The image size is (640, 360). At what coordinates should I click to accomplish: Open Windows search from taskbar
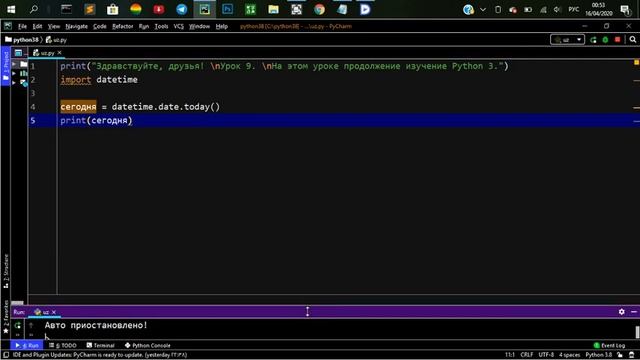click(34, 9)
